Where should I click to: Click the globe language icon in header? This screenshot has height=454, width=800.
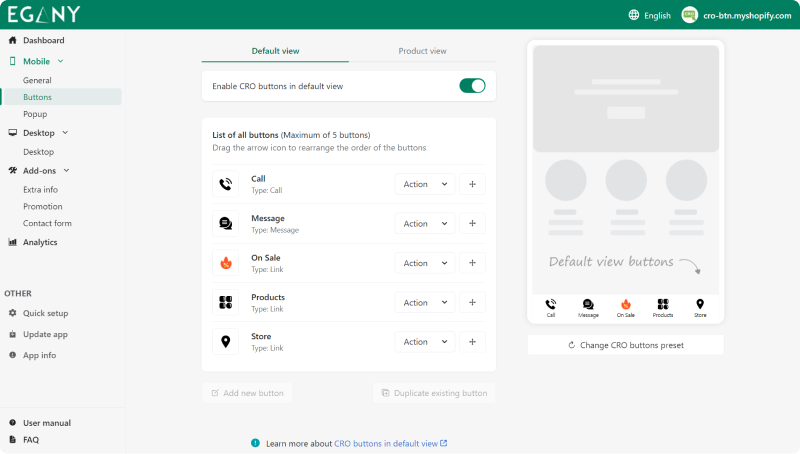pos(634,15)
